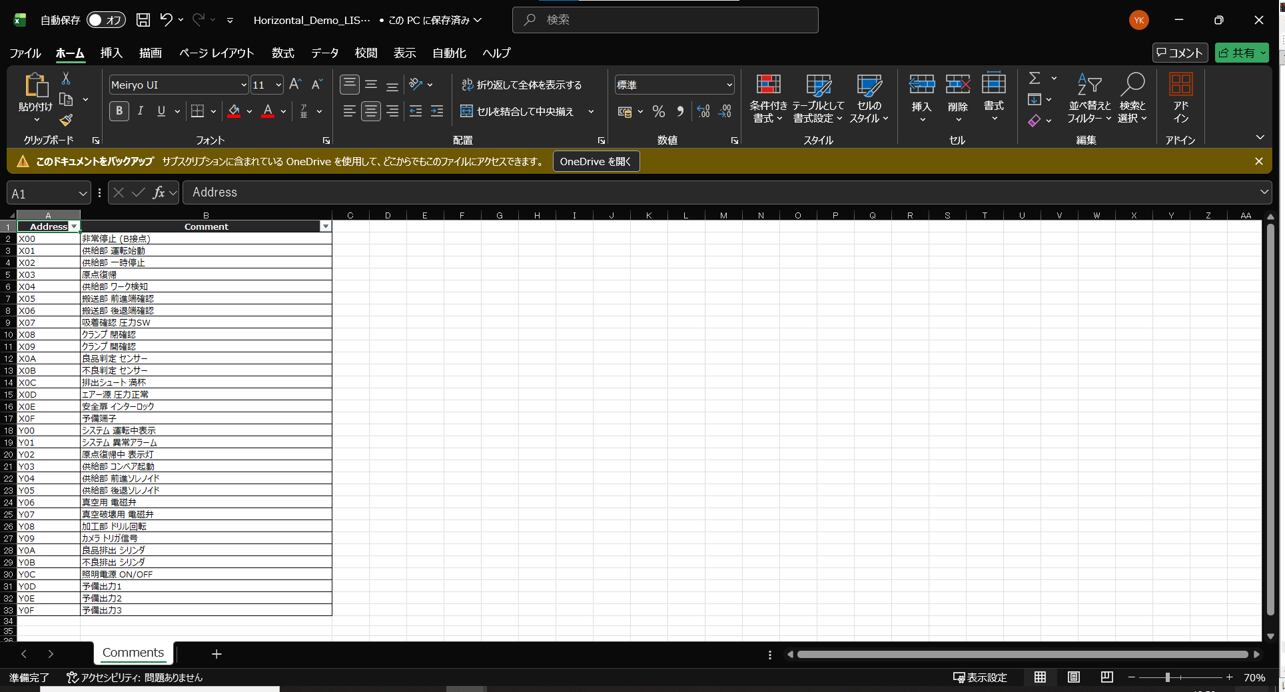This screenshot has width=1285, height=692.
Task: Open the Address column filter dropdown
Action: coord(74,227)
